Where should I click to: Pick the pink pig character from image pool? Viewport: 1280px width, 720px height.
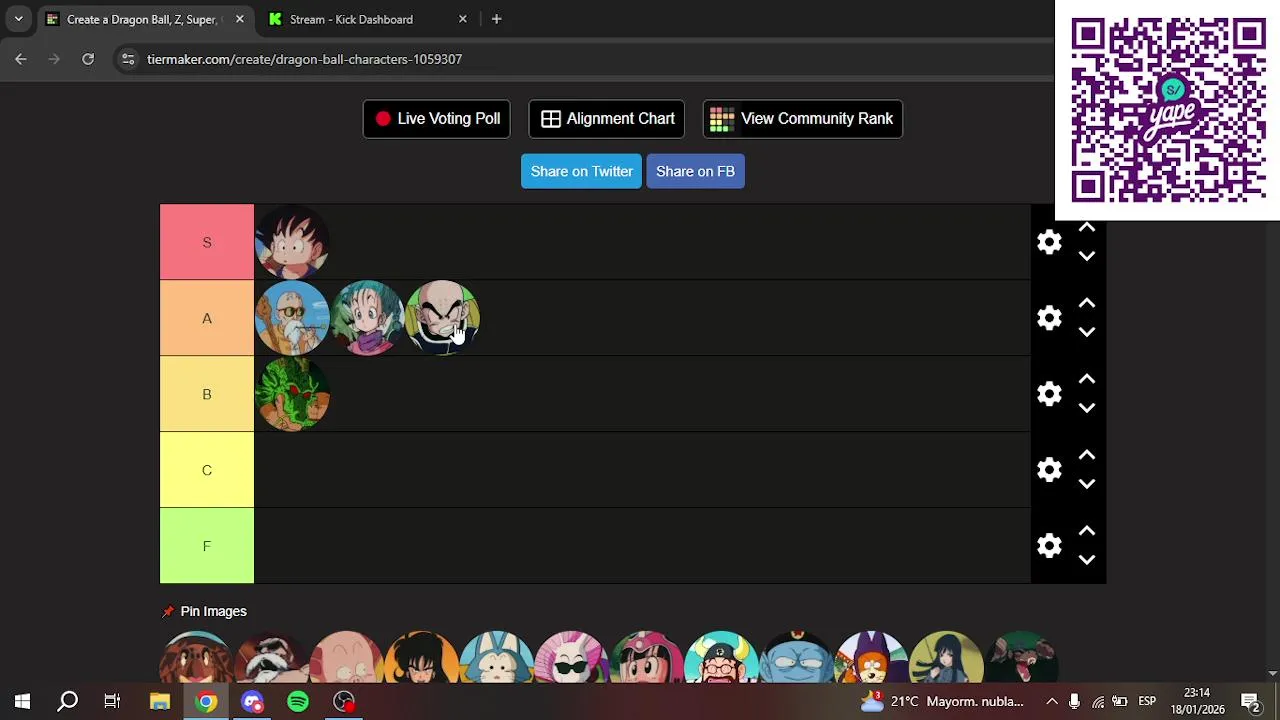pos(347,657)
